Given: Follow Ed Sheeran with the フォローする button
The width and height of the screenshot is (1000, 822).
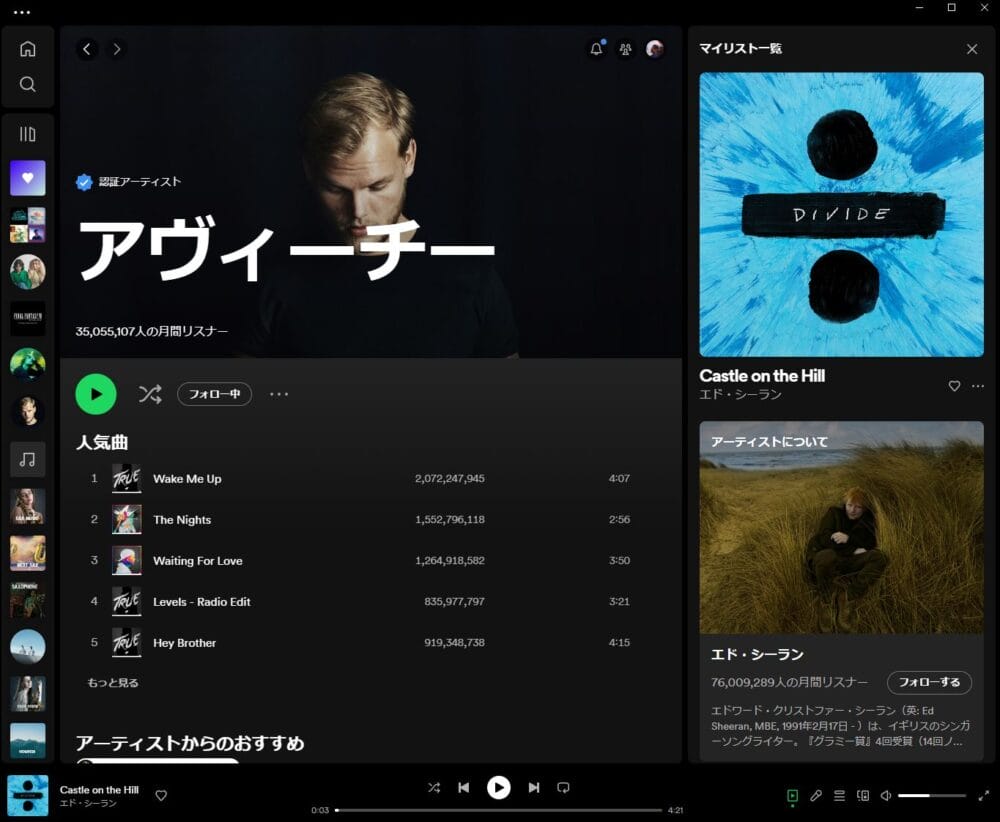Looking at the screenshot, I should click(x=929, y=682).
